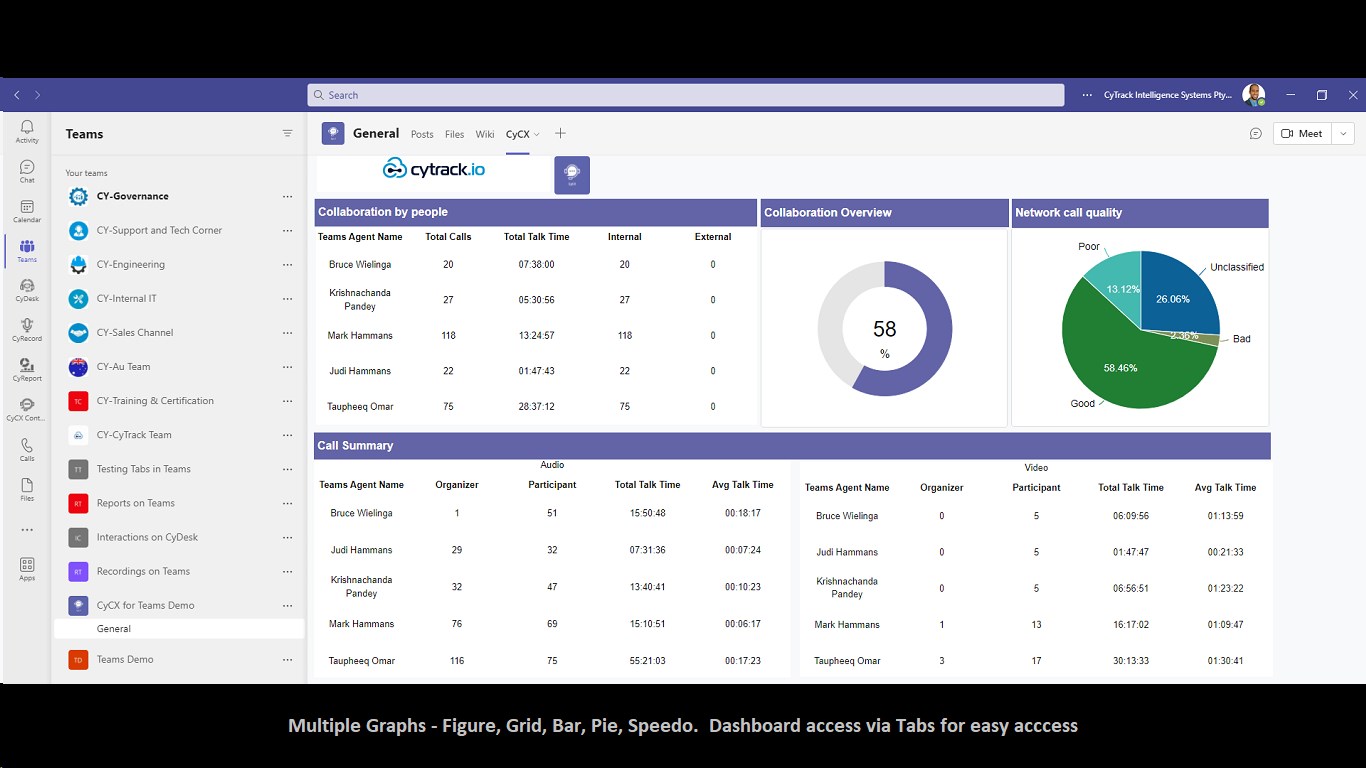This screenshot has width=1366, height=768.
Task: Open Chat in the left rail
Action: point(27,171)
